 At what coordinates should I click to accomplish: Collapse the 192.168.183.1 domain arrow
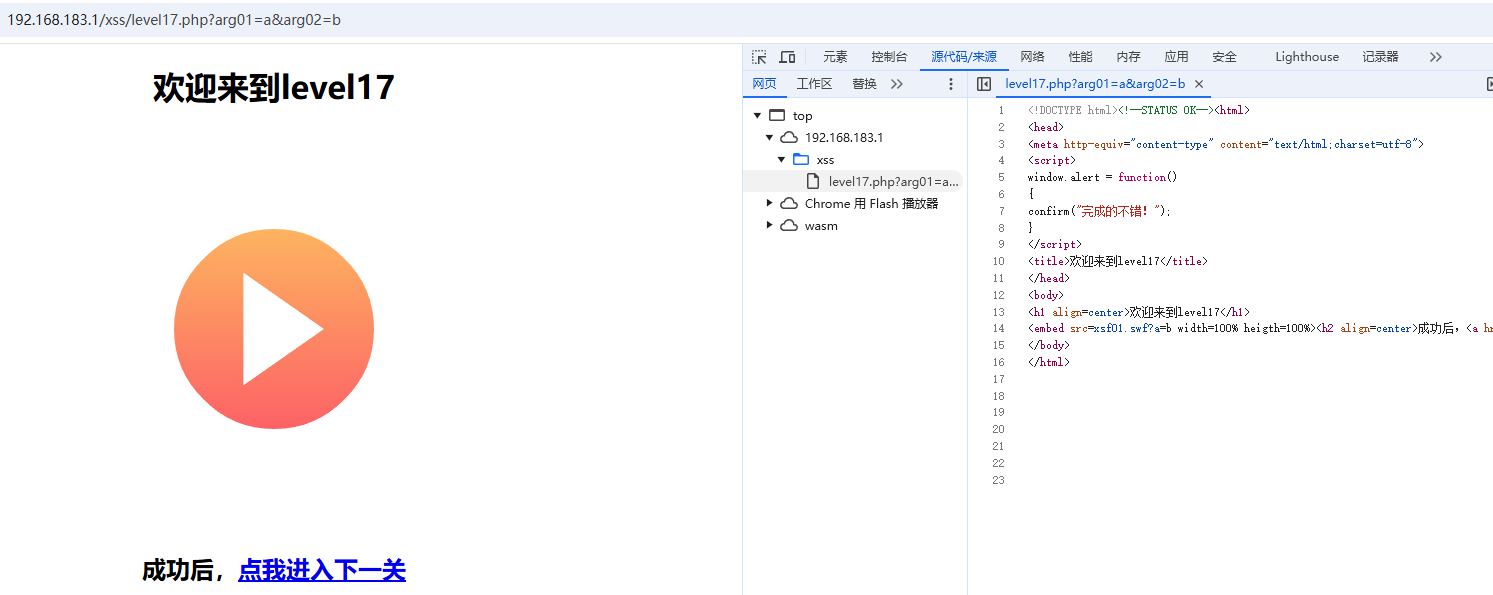[770, 138]
